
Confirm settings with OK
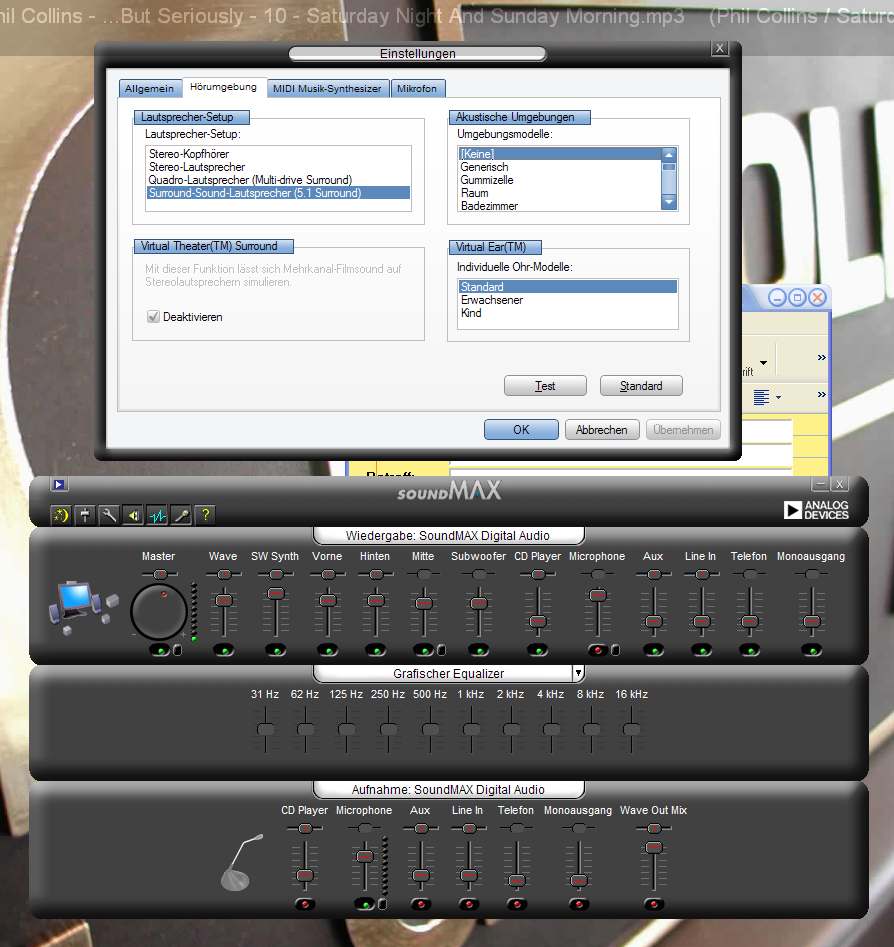pos(521,430)
